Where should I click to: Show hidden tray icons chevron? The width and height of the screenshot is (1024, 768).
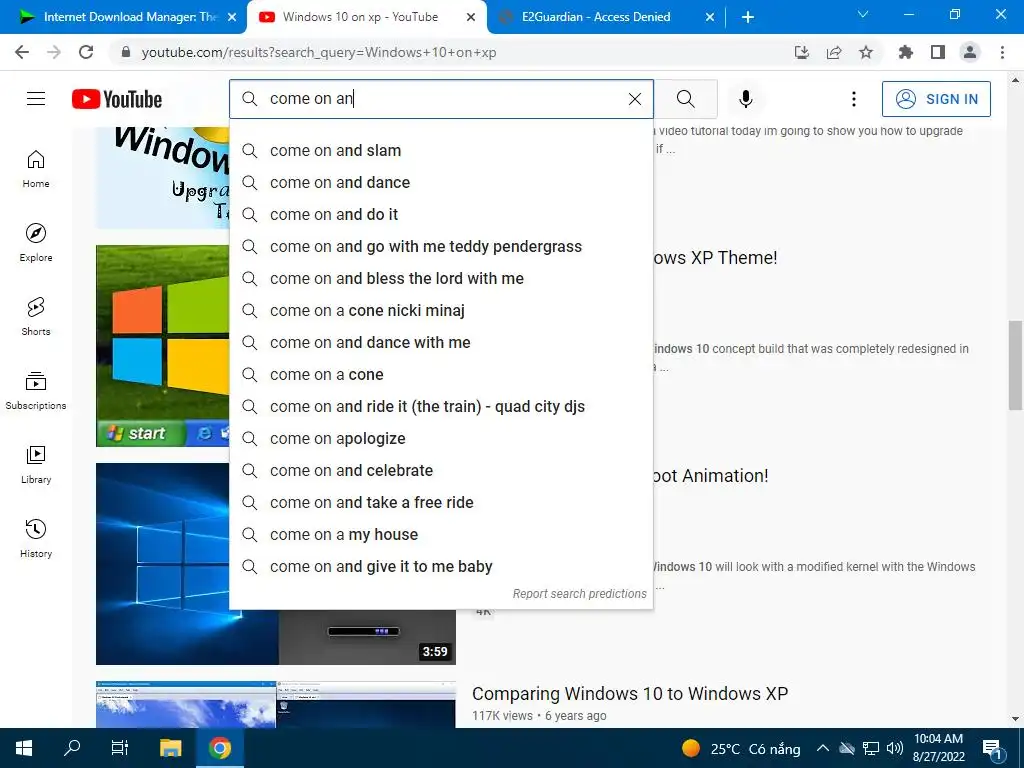click(x=823, y=748)
